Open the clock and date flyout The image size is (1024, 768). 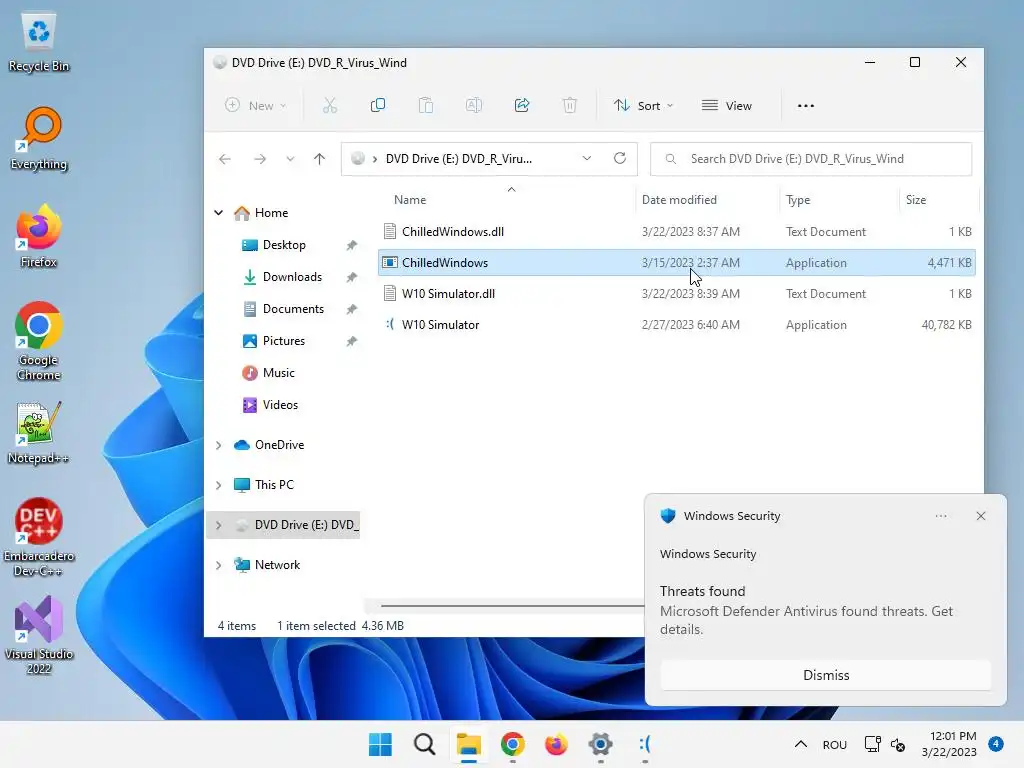click(x=949, y=744)
